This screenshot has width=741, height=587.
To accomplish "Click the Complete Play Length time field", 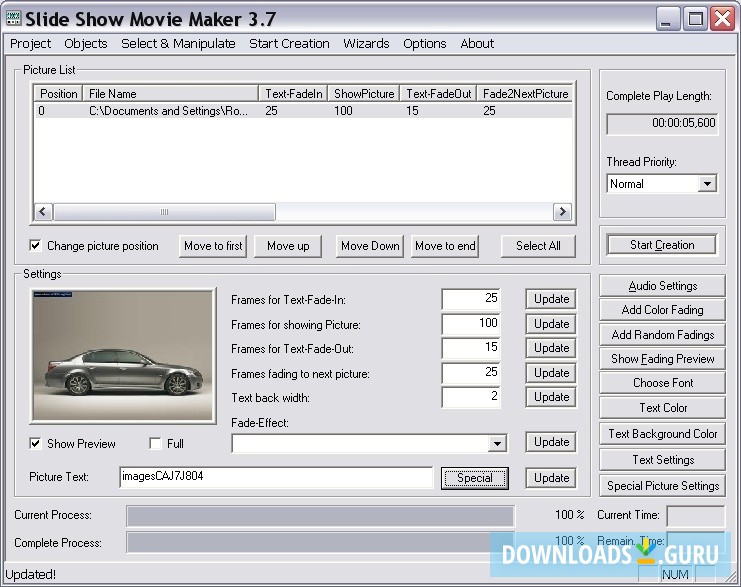I will coord(662,124).
